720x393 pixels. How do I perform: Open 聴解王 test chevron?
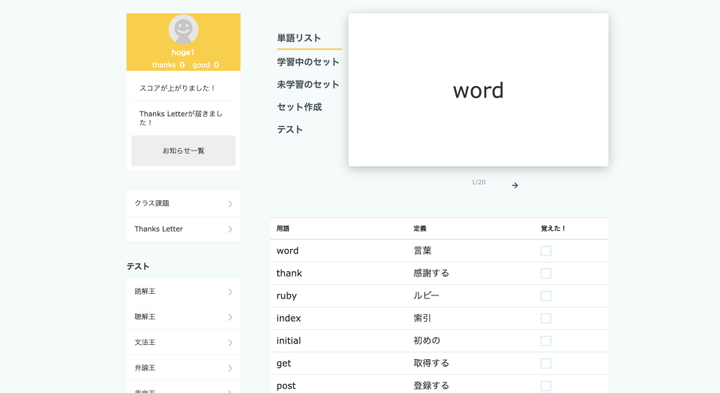coord(230,317)
